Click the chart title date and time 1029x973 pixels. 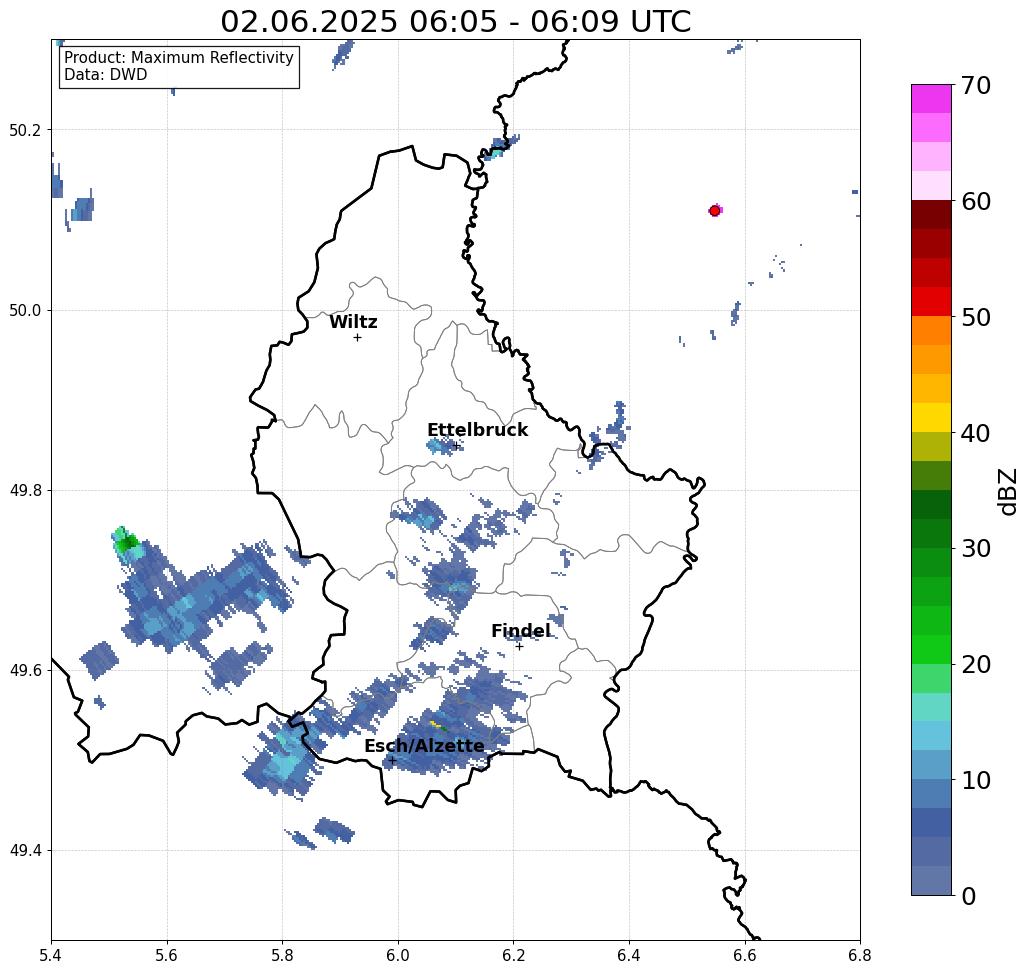pyautogui.click(x=455, y=21)
